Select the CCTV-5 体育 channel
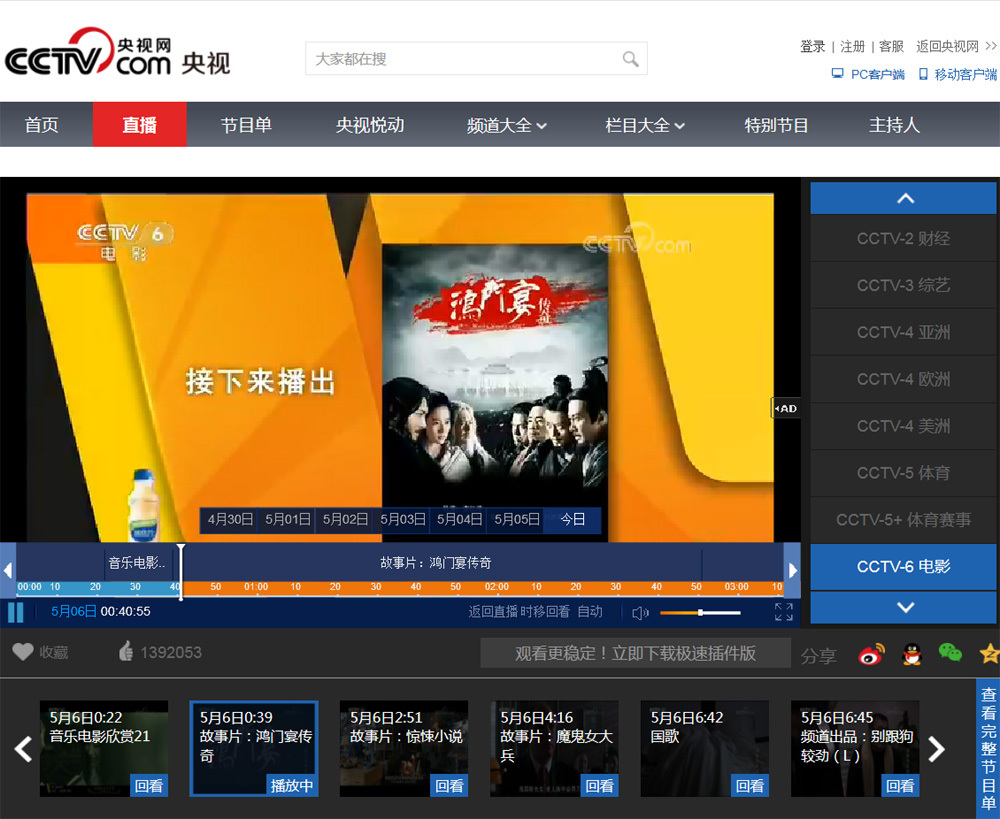Screen dimensions: 1000x819 (903, 473)
